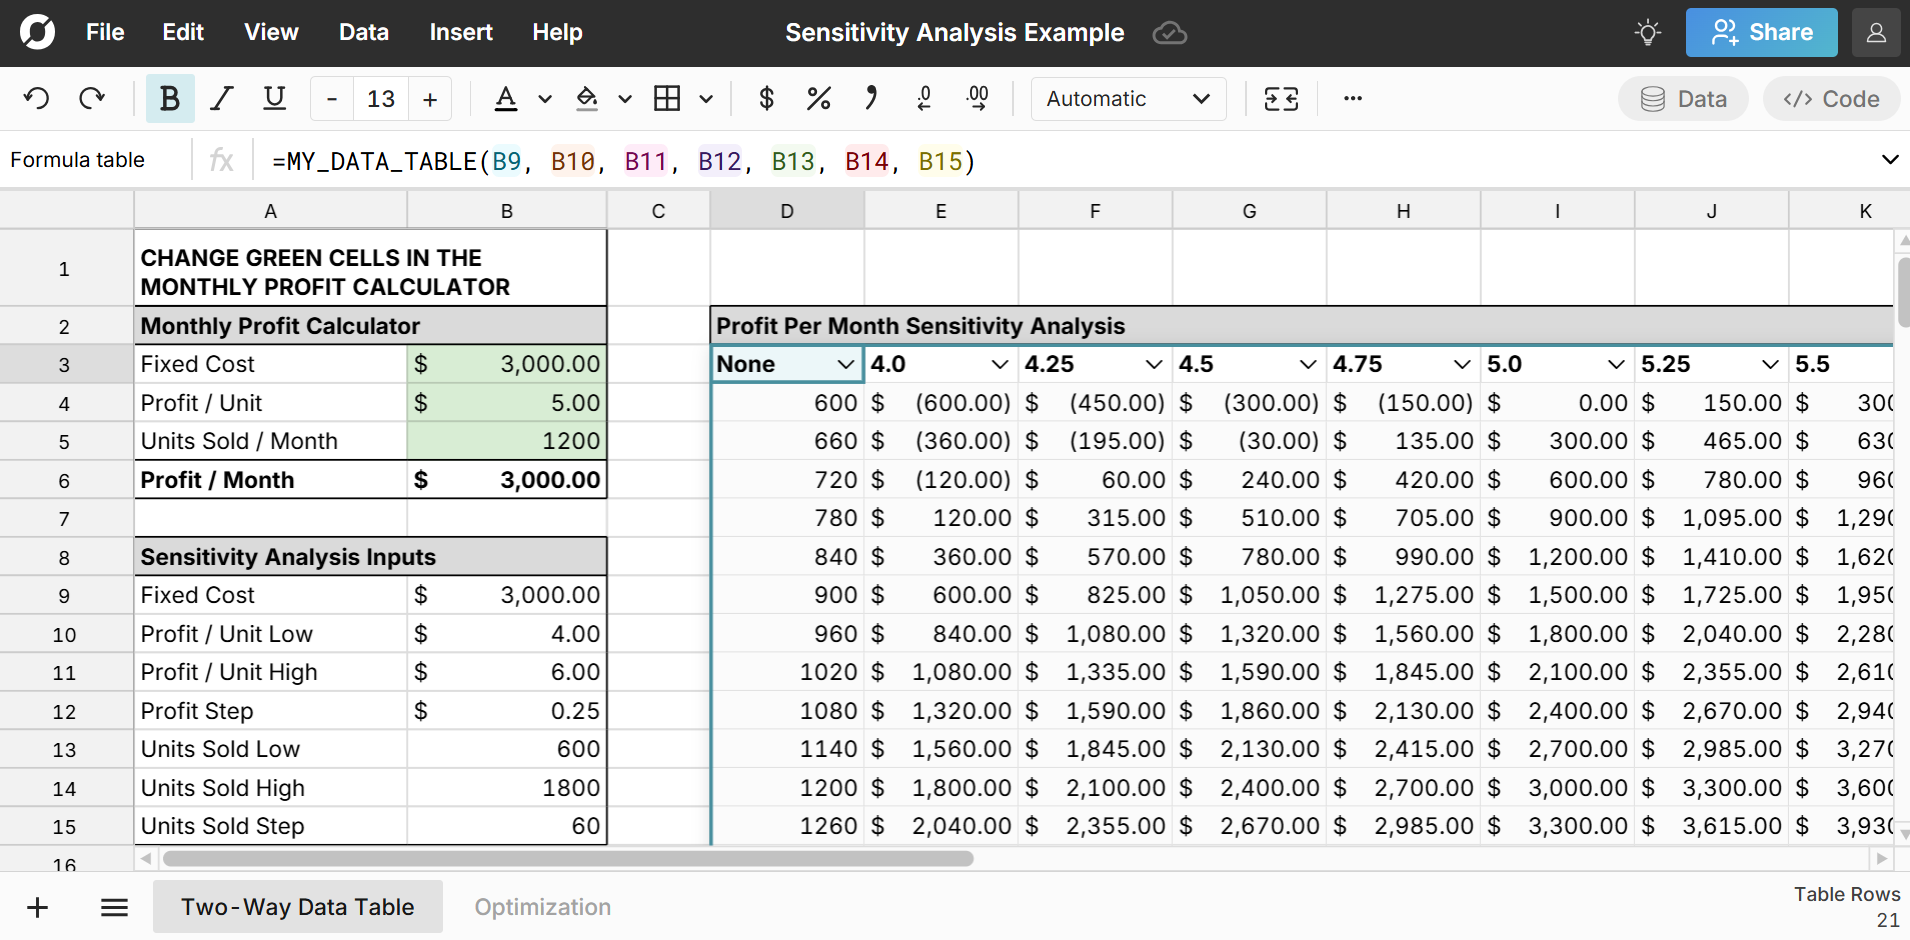Apply currency dollar format

point(766,99)
